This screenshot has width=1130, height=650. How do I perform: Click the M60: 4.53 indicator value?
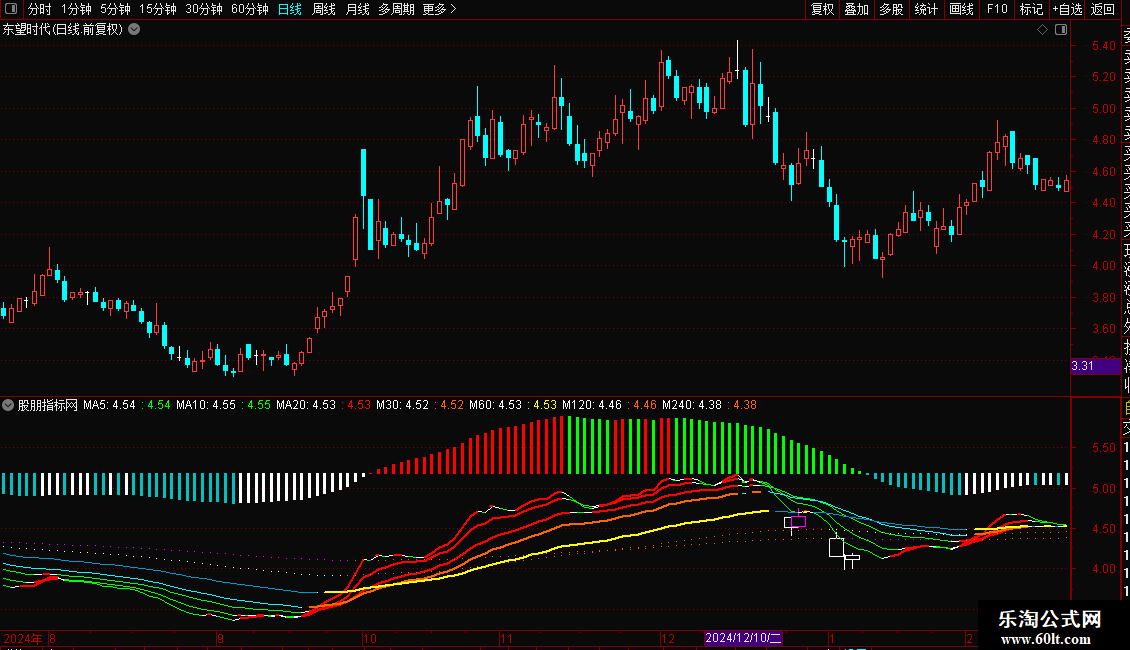click(x=495, y=405)
